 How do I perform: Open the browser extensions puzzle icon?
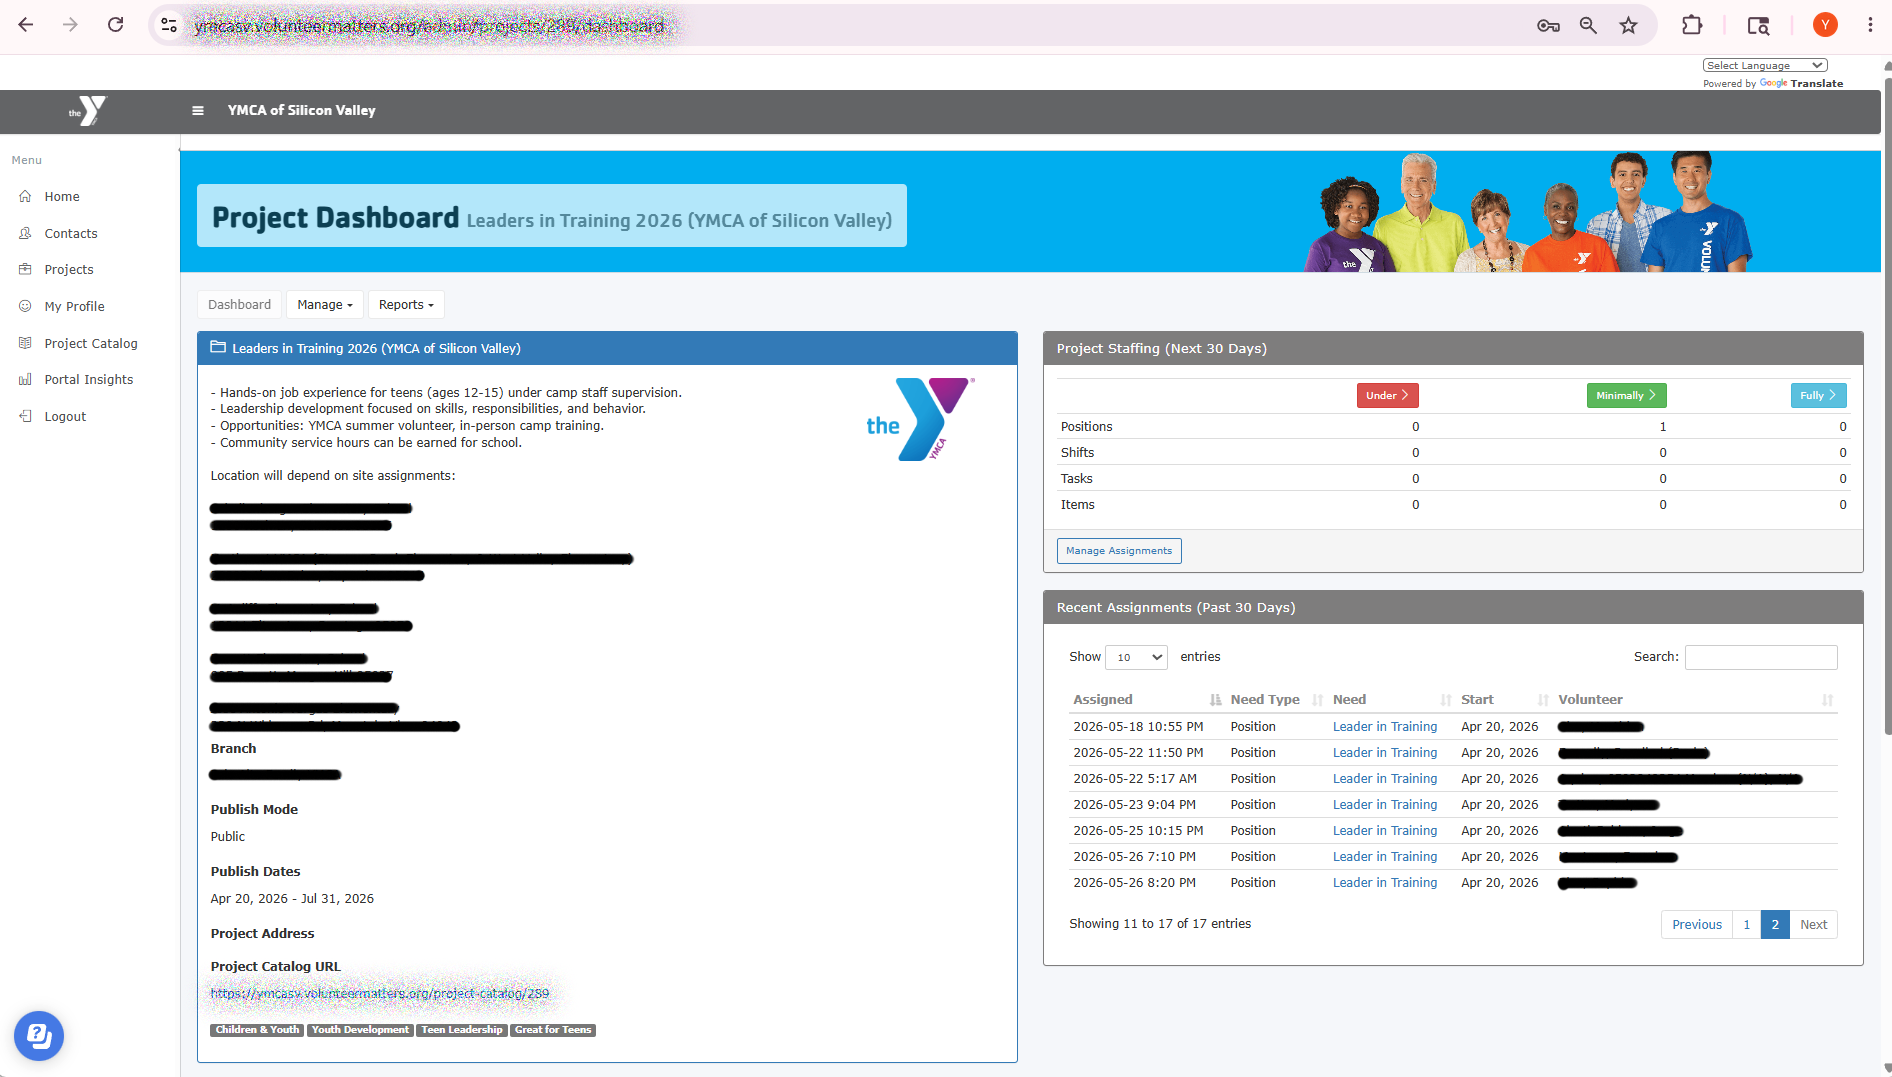[x=1692, y=26]
